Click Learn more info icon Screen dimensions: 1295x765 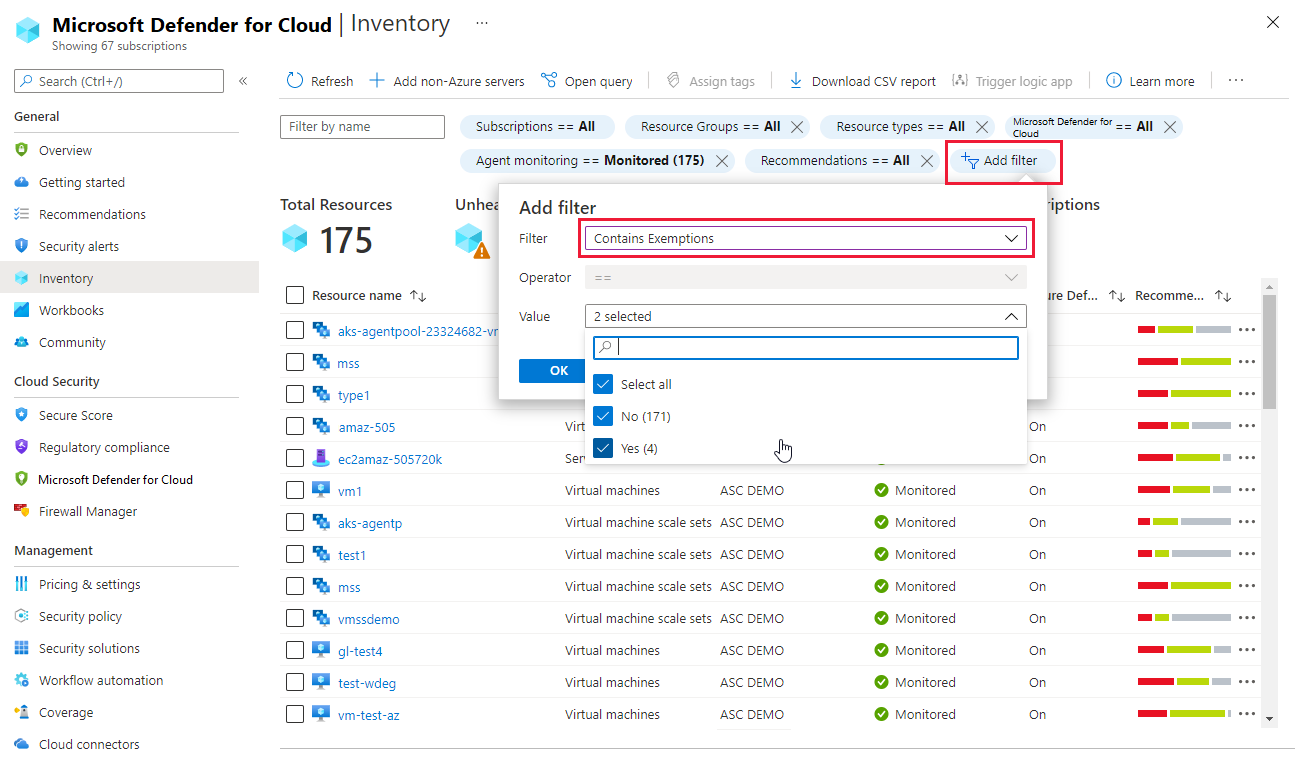click(x=1113, y=81)
